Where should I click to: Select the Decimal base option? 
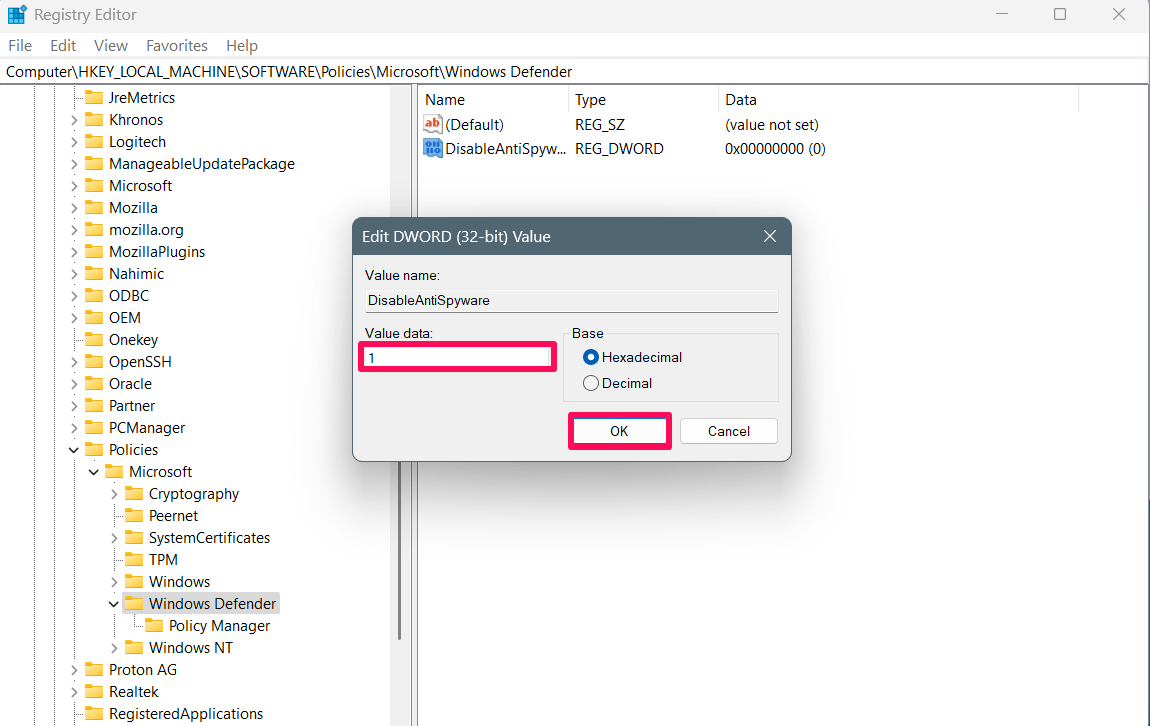click(x=590, y=383)
